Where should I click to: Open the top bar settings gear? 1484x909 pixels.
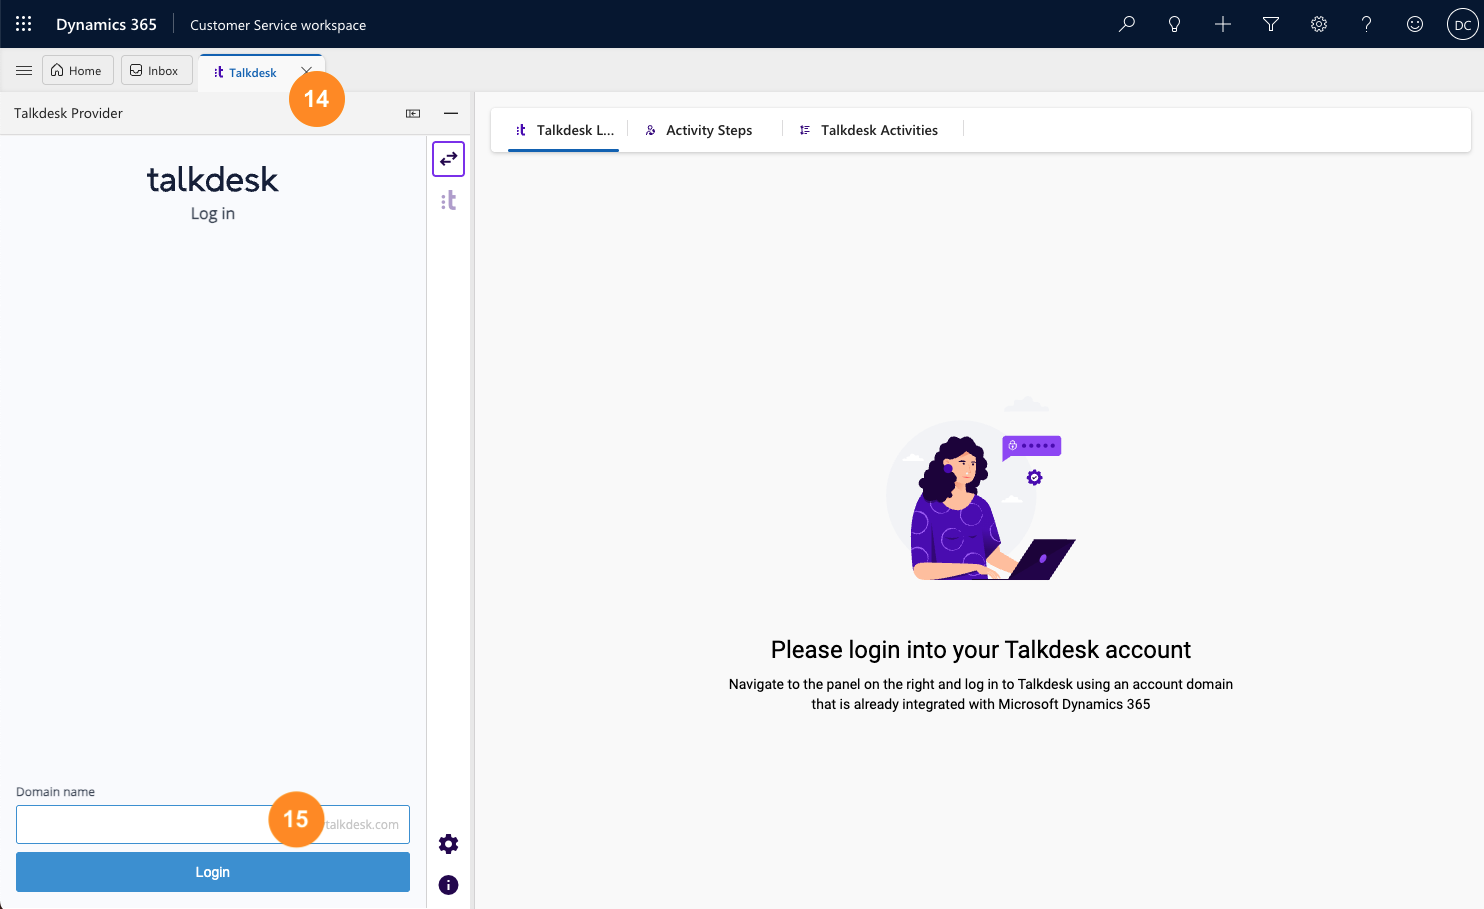pyautogui.click(x=1319, y=24)
